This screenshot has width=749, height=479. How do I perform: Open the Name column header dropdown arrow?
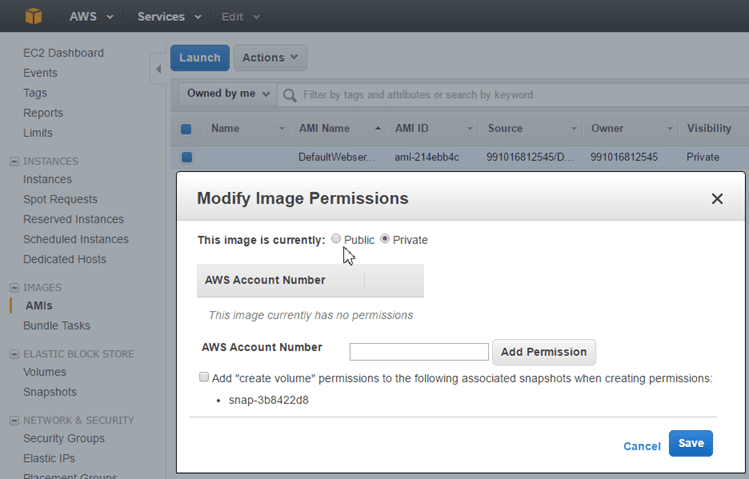[x=282, y=129]
